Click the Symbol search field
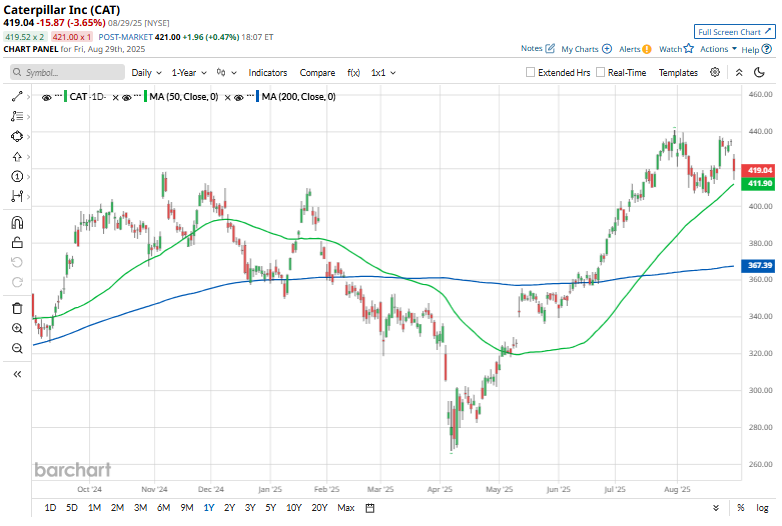Screen dimensions: 782x526 67,72
